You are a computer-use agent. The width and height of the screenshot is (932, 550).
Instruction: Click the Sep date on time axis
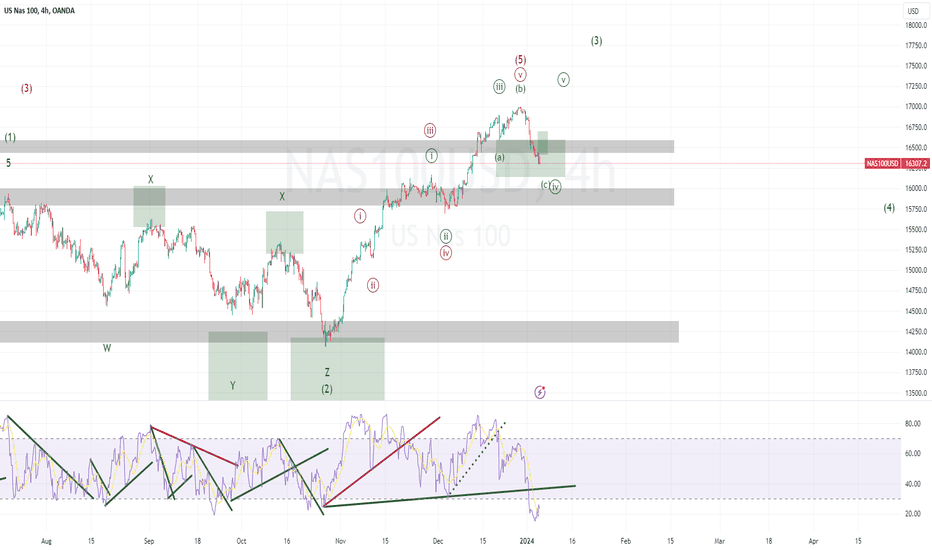click(x=149, y=541)
